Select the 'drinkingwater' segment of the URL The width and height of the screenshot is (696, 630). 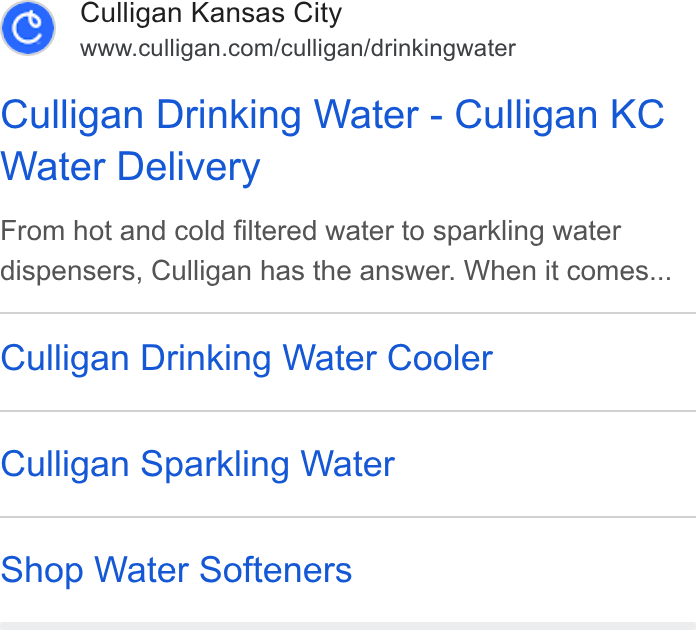pos(443,48)
